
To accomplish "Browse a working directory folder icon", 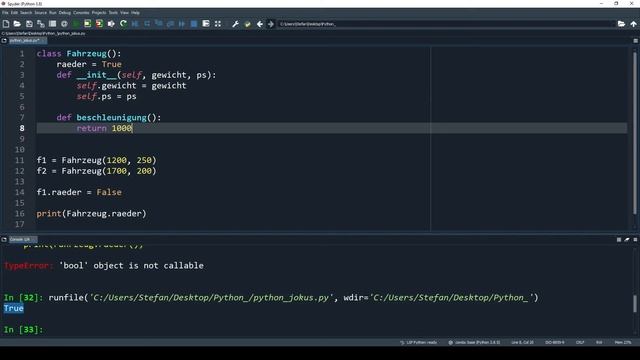I will click(x=621, y=24).
